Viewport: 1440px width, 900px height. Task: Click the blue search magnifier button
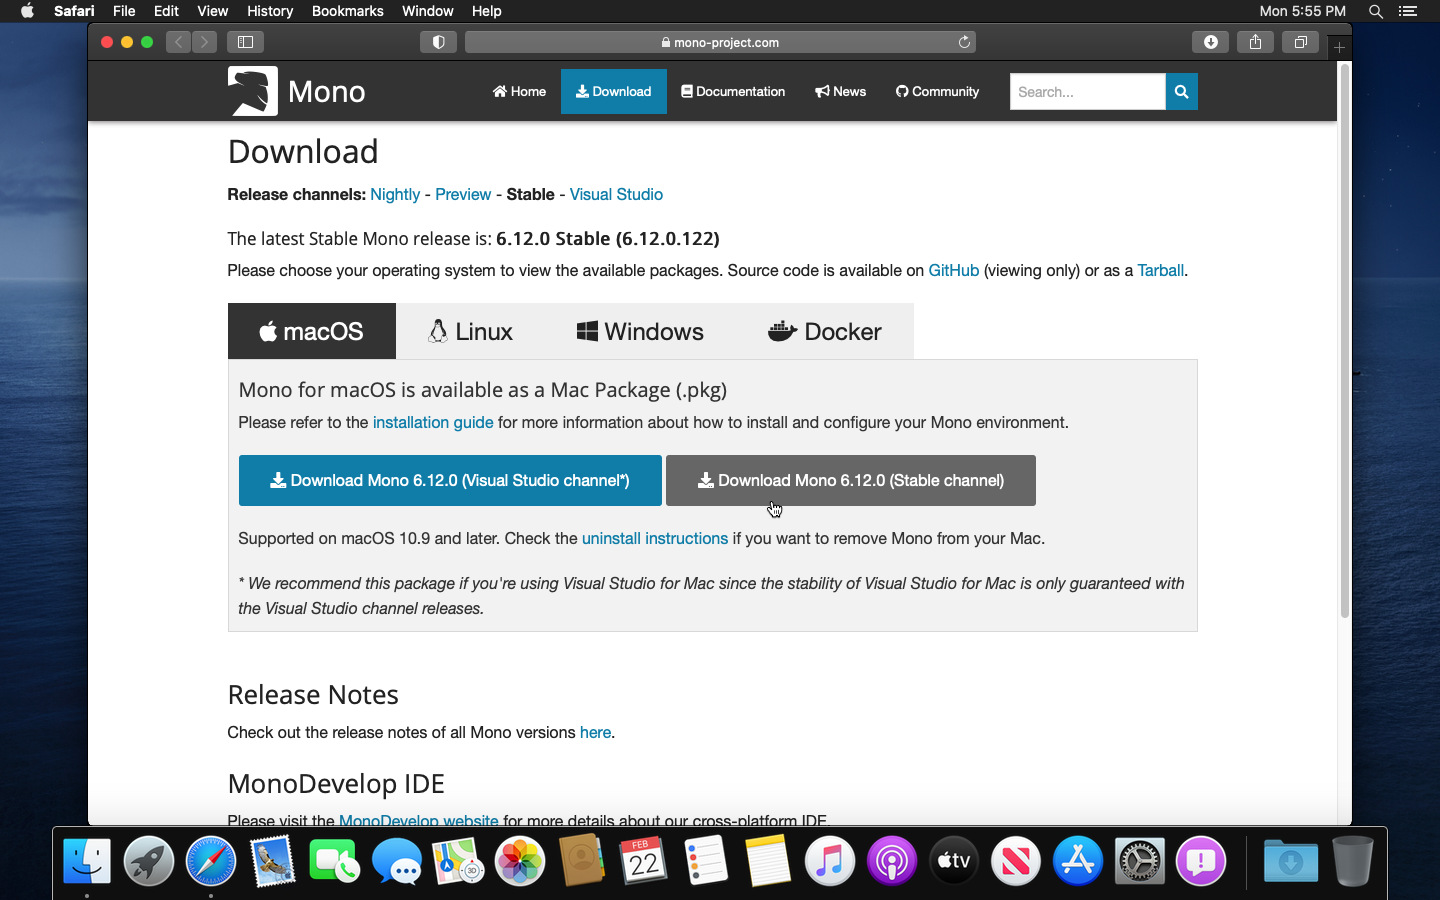[x=1181, y=92]
